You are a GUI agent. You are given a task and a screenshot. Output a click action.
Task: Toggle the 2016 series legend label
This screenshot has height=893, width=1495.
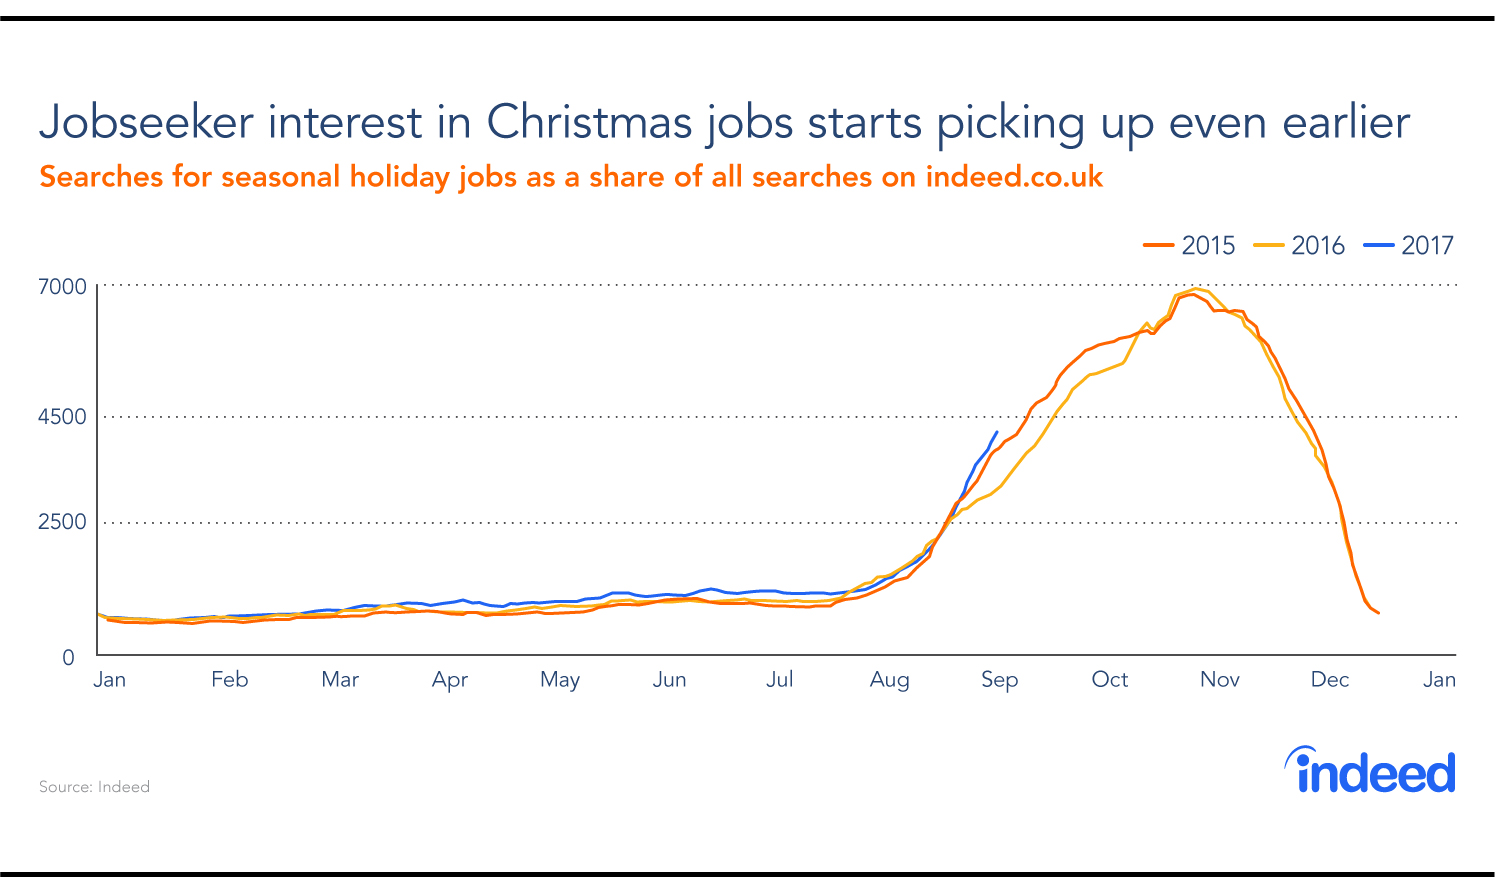tap(1318, 245)
